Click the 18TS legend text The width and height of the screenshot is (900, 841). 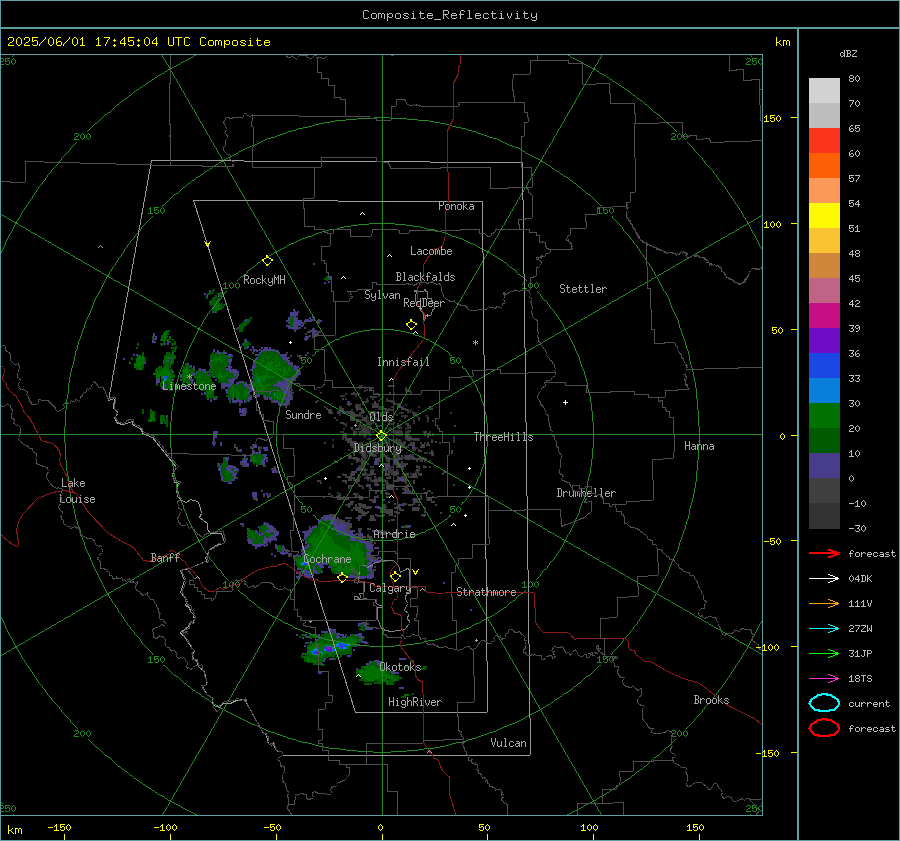tap(860, 679)
